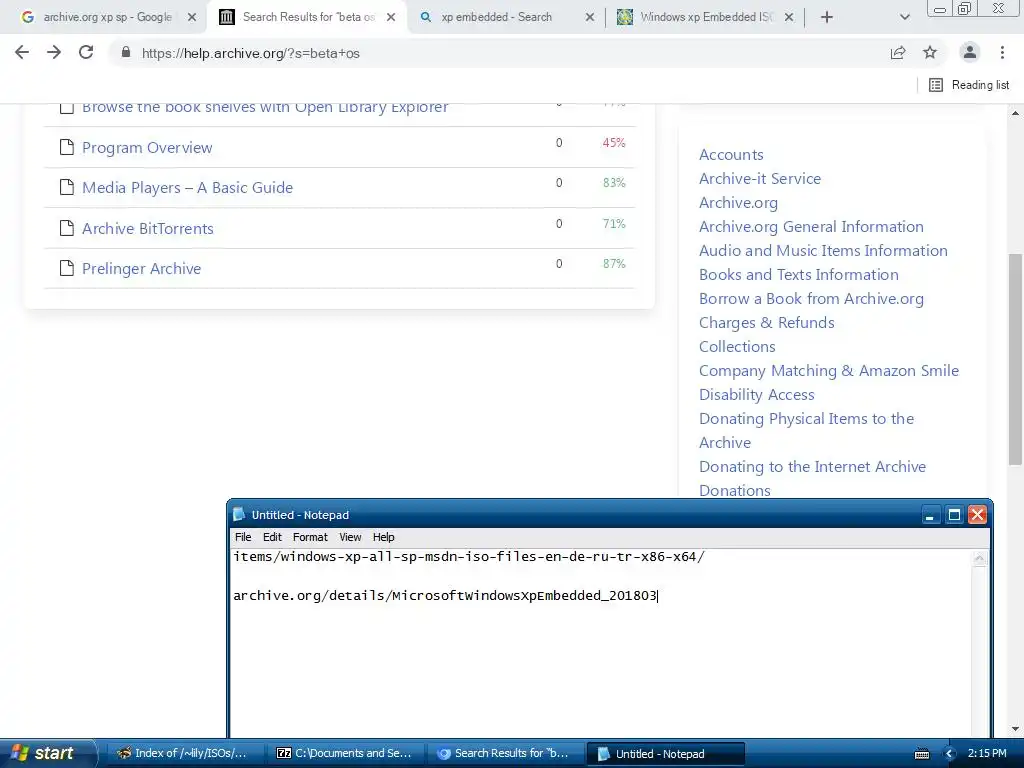Go back with browser back arrow
This screenshot has height=768, width=1024.
22,52
